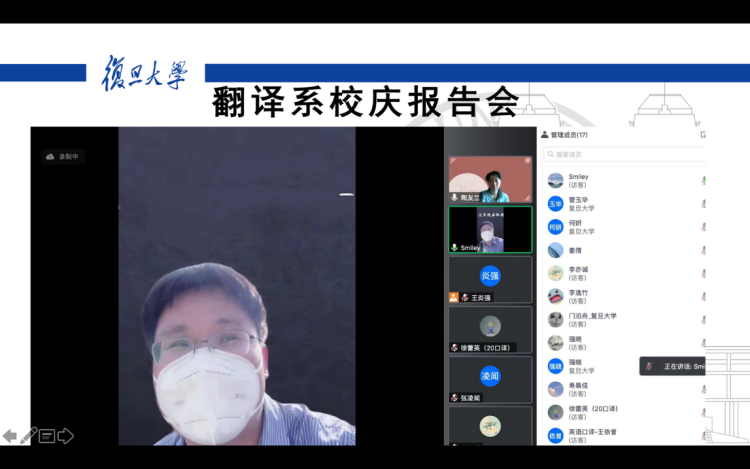Open the 王炎强 video tile
Screen dimensions: 750x469
490,279
